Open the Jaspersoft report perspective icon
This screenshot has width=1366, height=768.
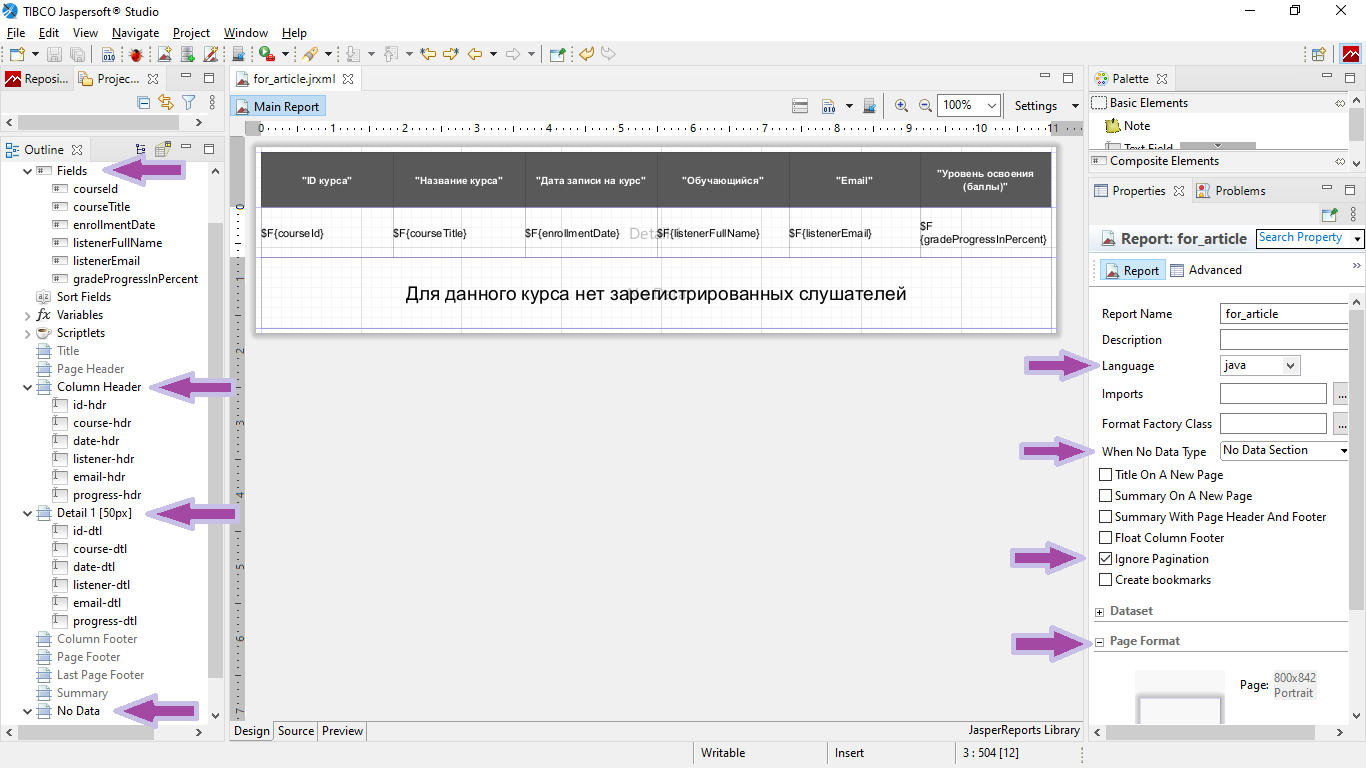tap(1350, 54)
